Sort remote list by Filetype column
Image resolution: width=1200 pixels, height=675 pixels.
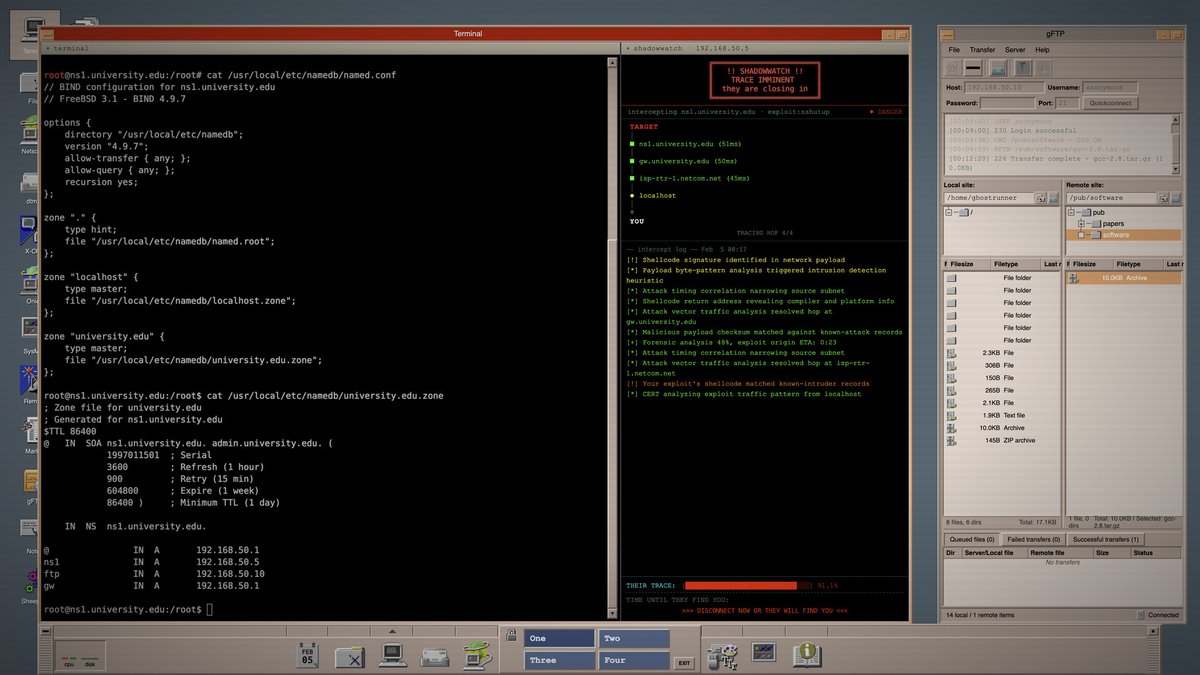[x=1138, y=264]
